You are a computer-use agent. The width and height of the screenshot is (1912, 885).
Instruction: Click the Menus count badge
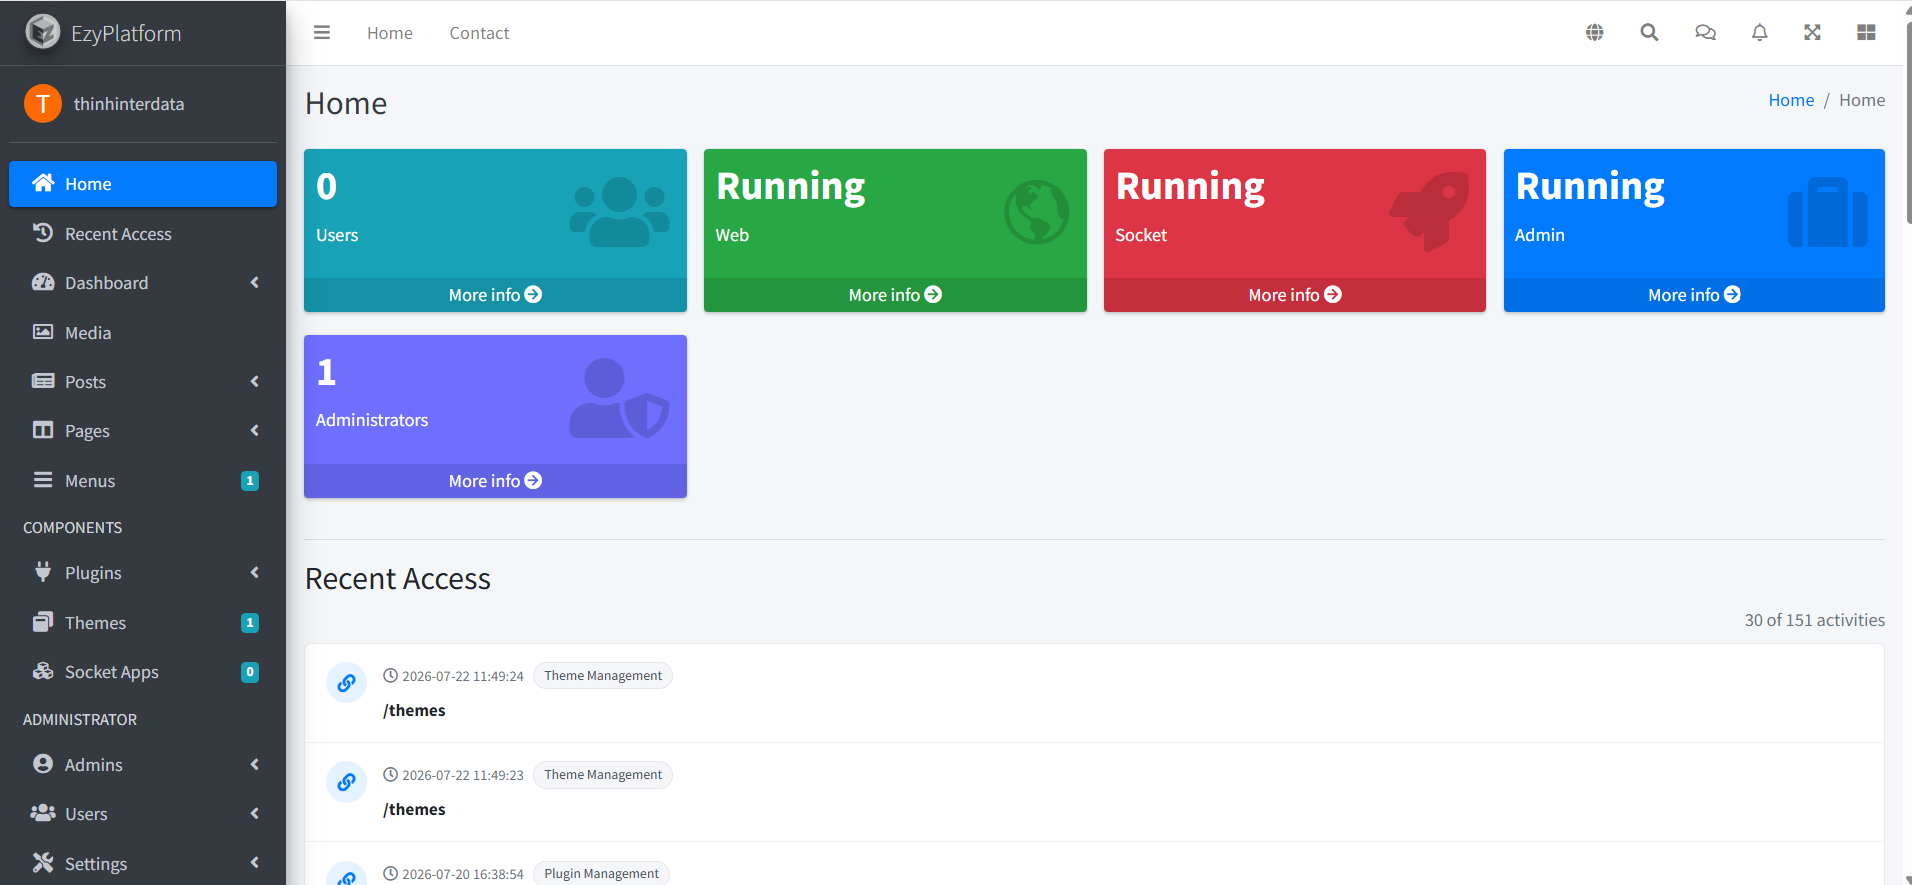point(250,481)
